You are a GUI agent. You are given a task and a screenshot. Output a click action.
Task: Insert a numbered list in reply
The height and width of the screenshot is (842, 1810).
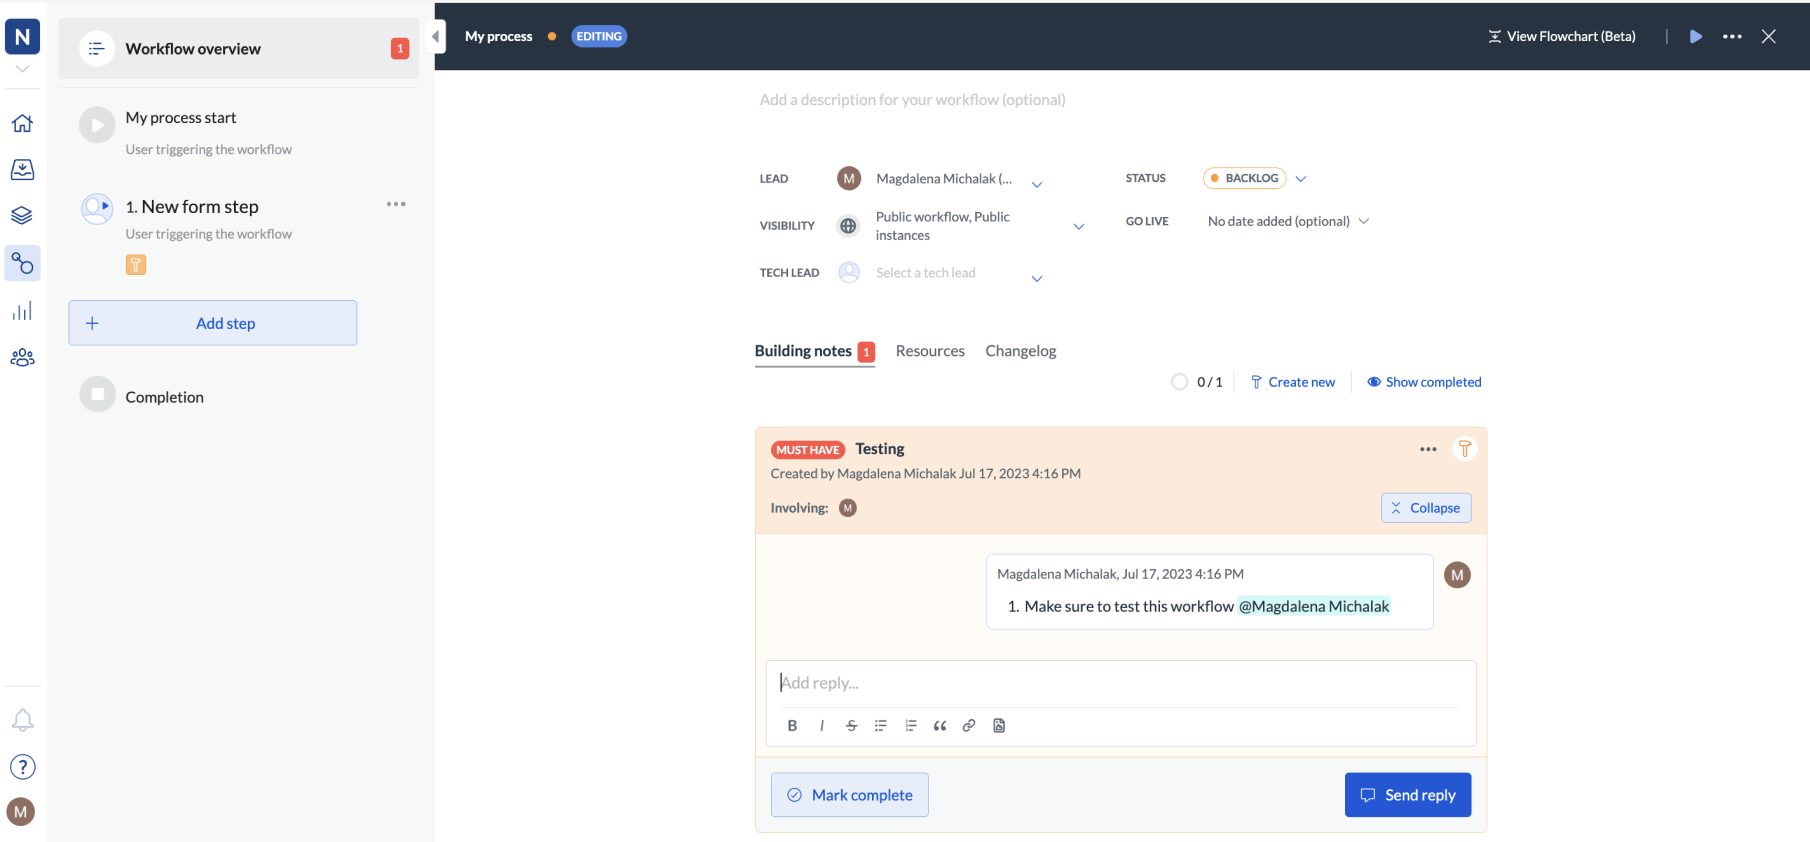point(910,726)
